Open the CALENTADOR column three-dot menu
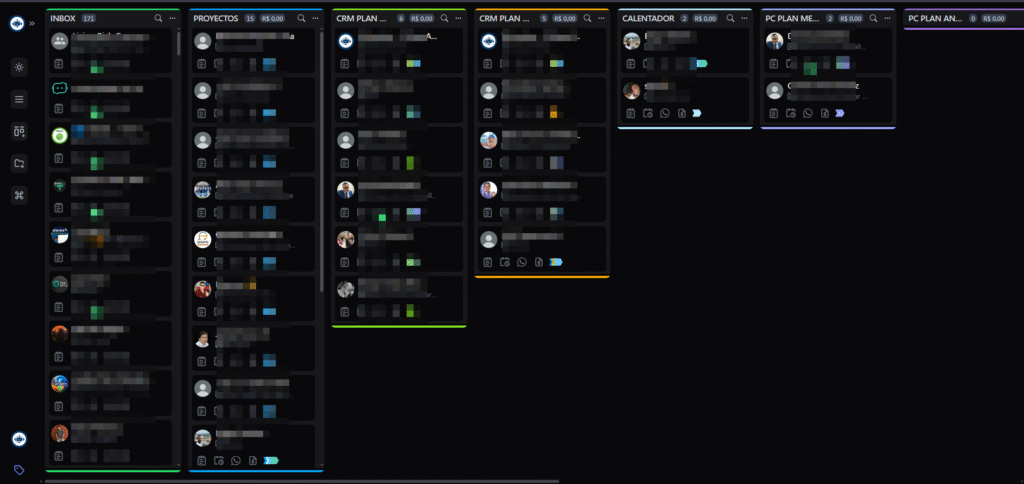Viewport: 1024px width, 484px height. 744,18
